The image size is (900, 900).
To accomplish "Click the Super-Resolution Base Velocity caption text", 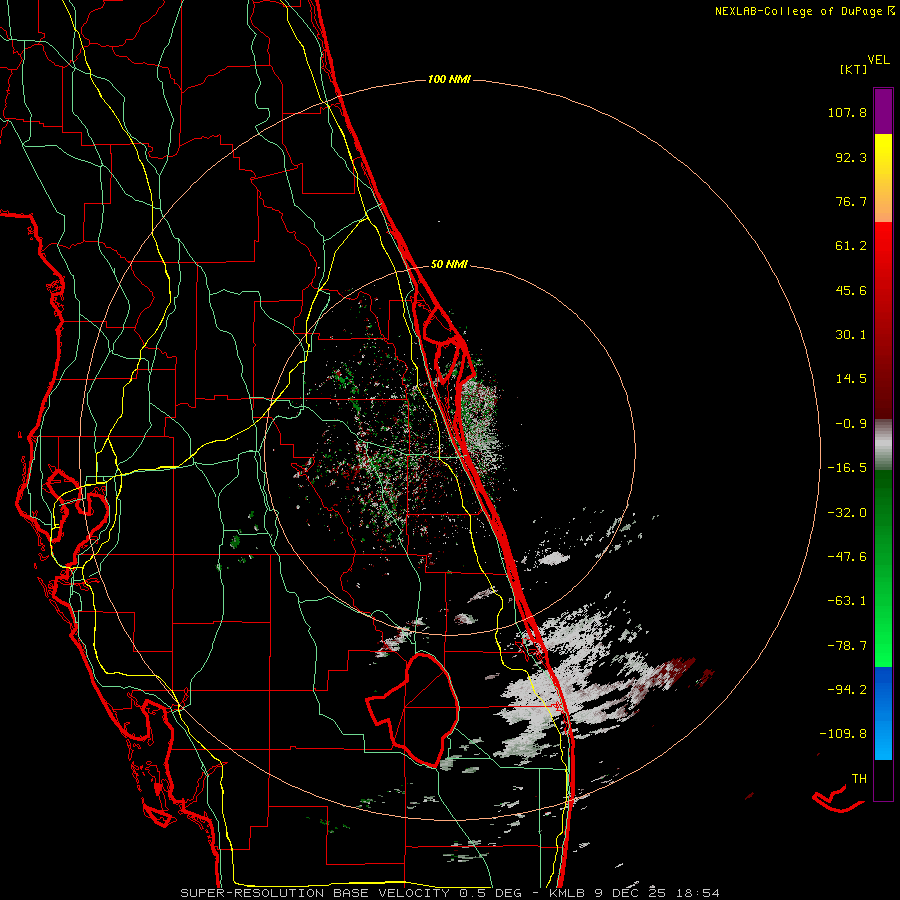I will click(449, 893).
